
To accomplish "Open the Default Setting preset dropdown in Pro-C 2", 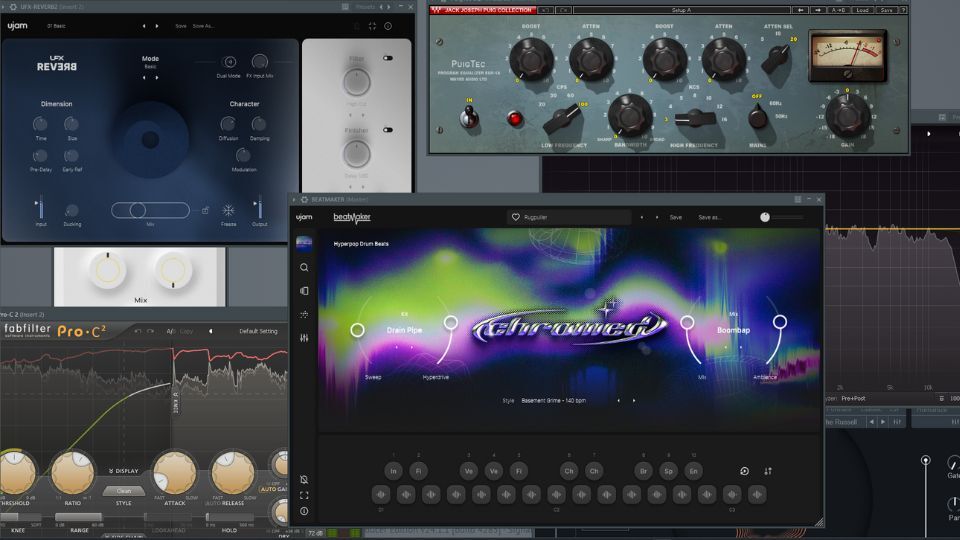I will pos(257,331).
